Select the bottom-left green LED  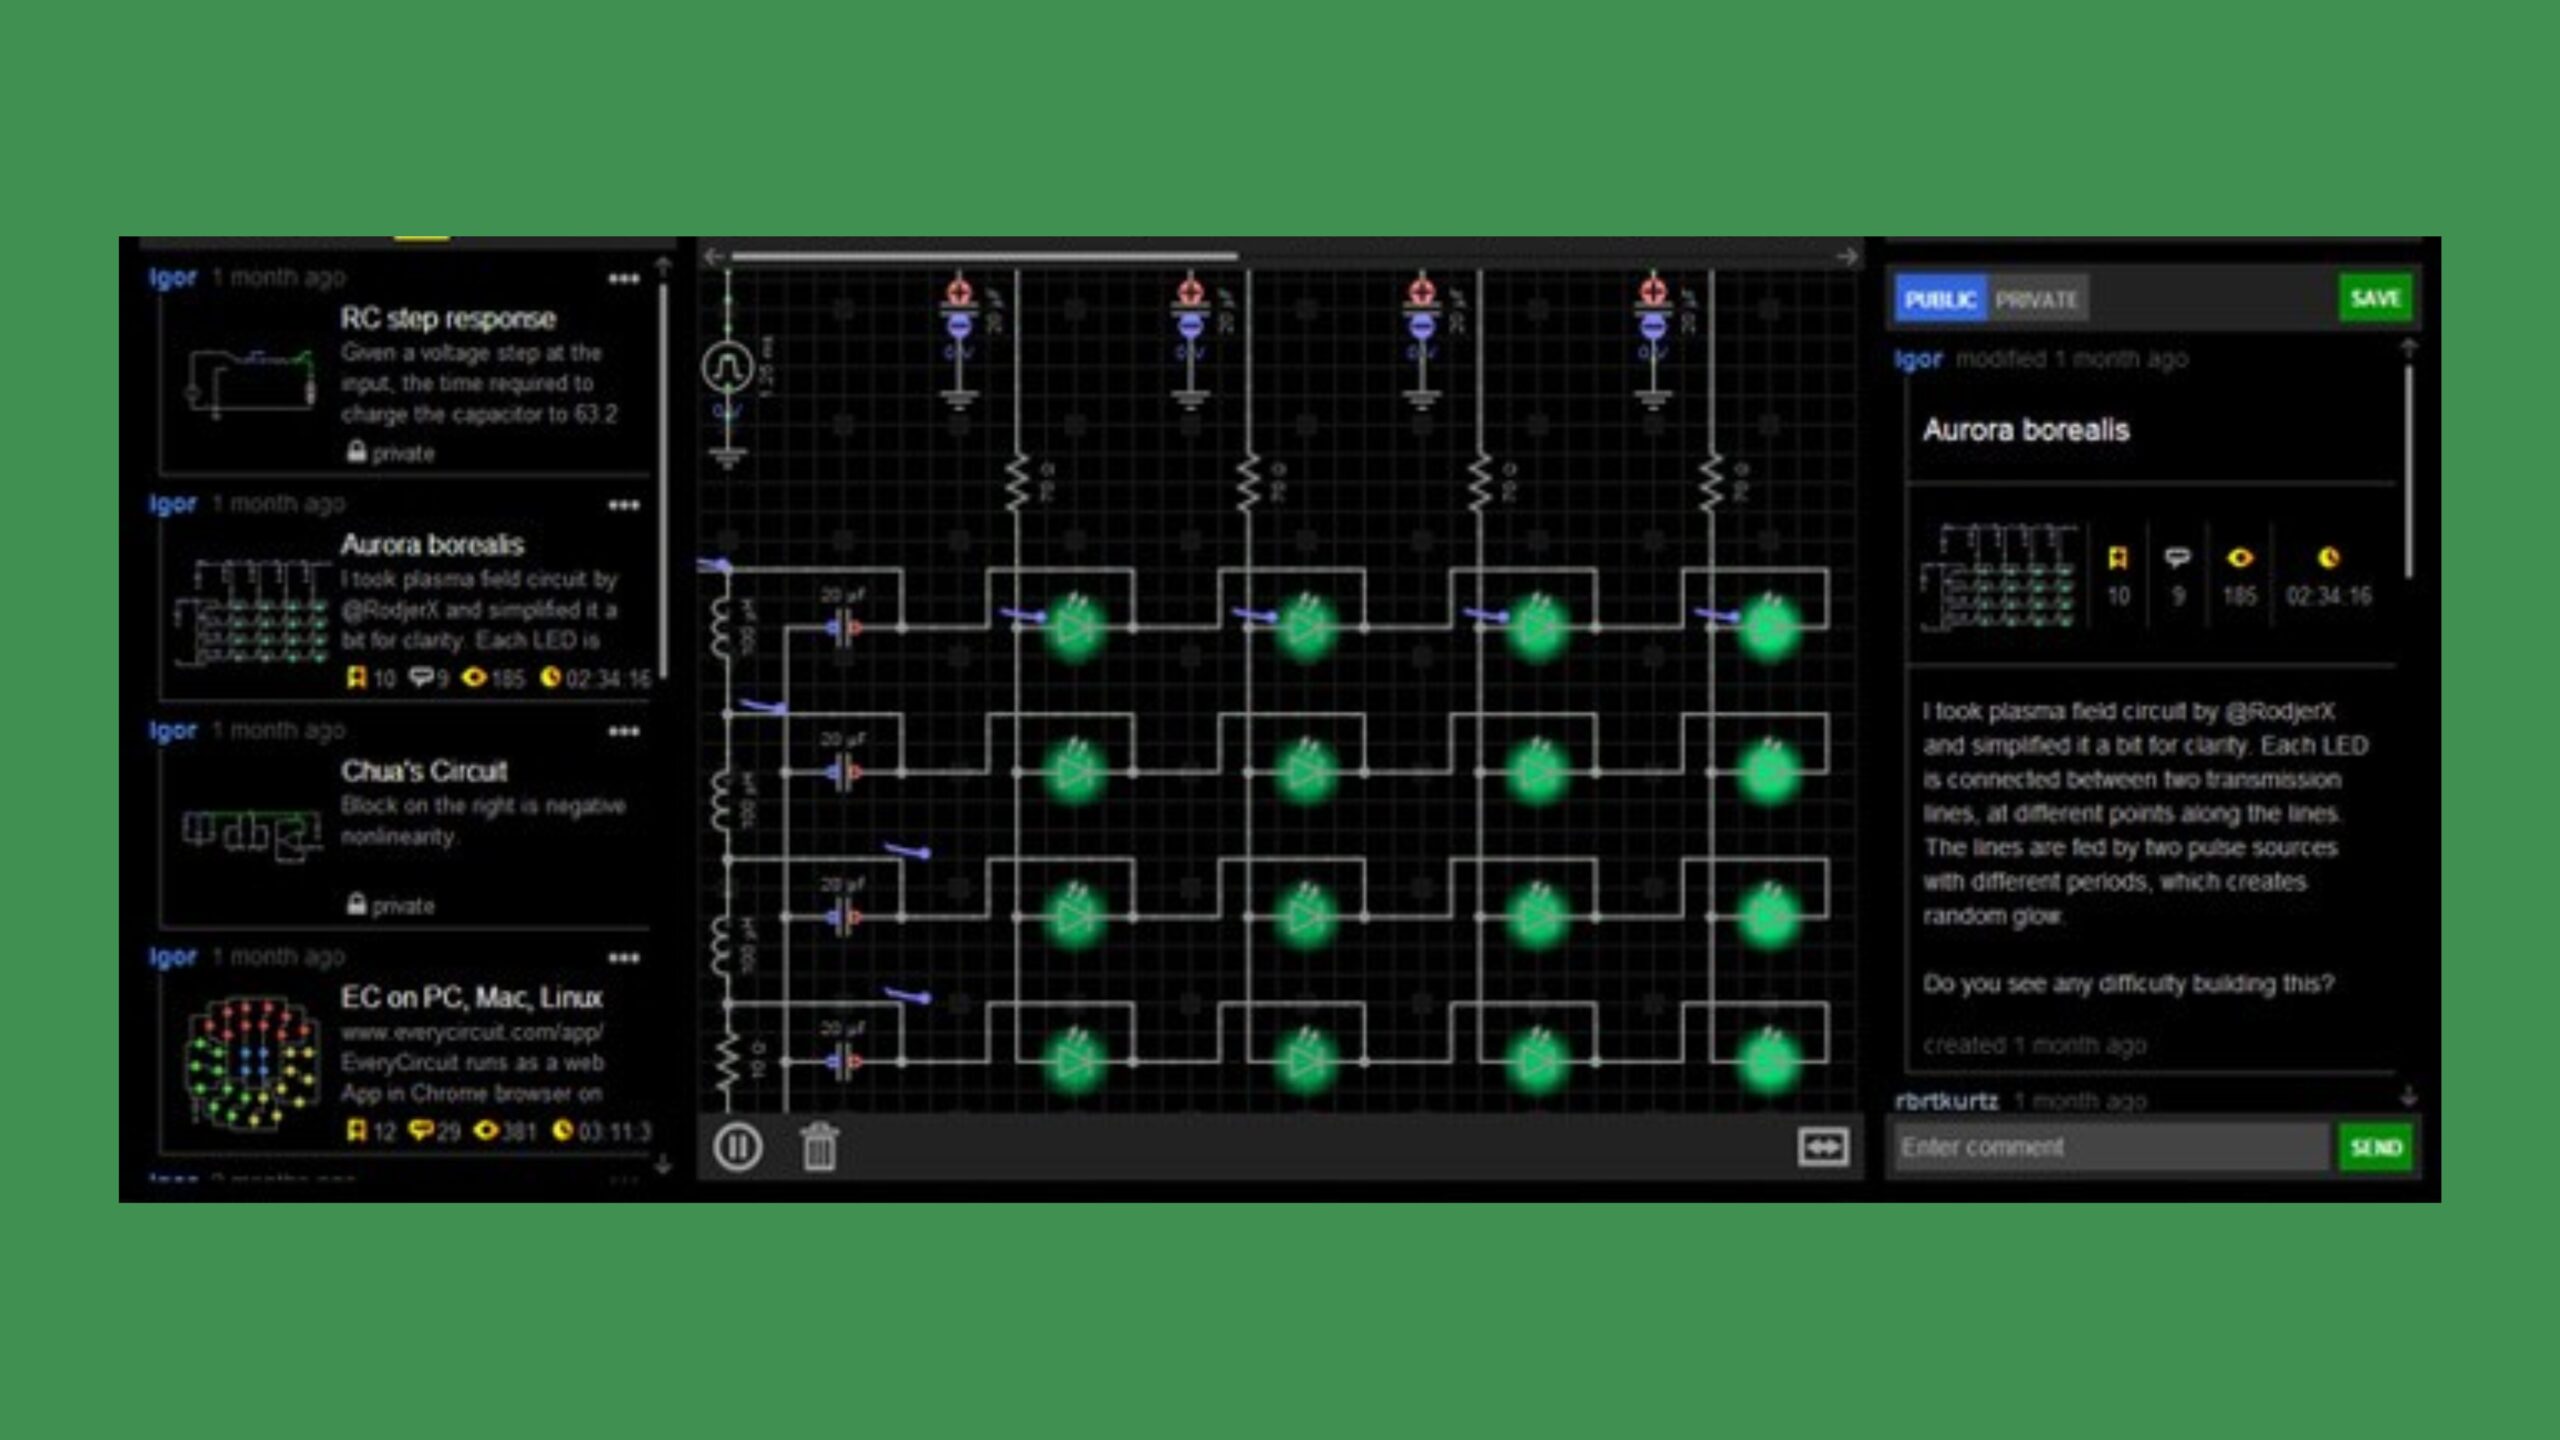coord(1075,1062)
